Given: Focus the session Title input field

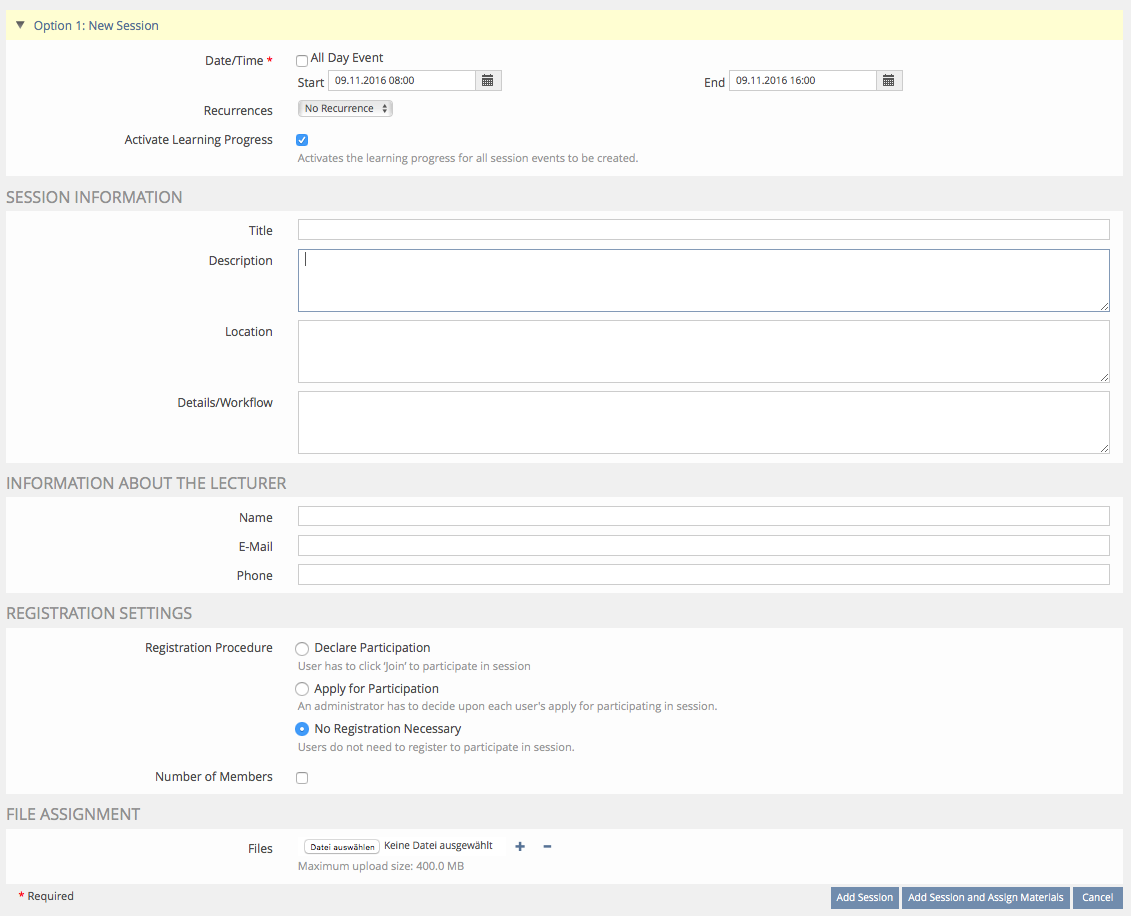Looking at the screenshot, I should [703, 230].
